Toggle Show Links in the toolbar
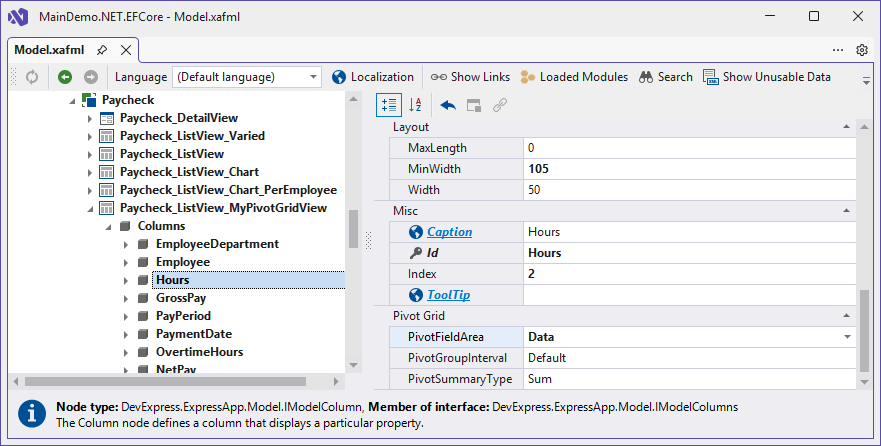 tap(470, 77)
